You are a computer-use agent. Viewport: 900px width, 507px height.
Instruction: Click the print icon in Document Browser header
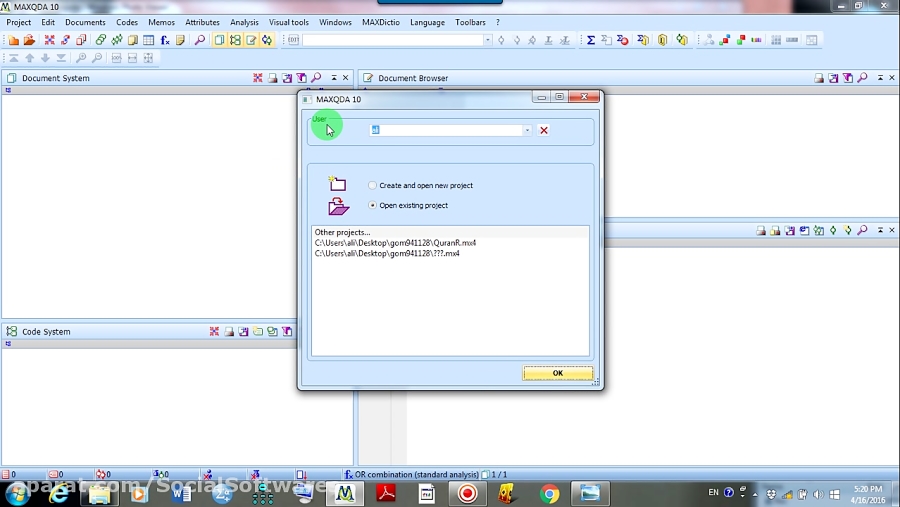[819, 78]
